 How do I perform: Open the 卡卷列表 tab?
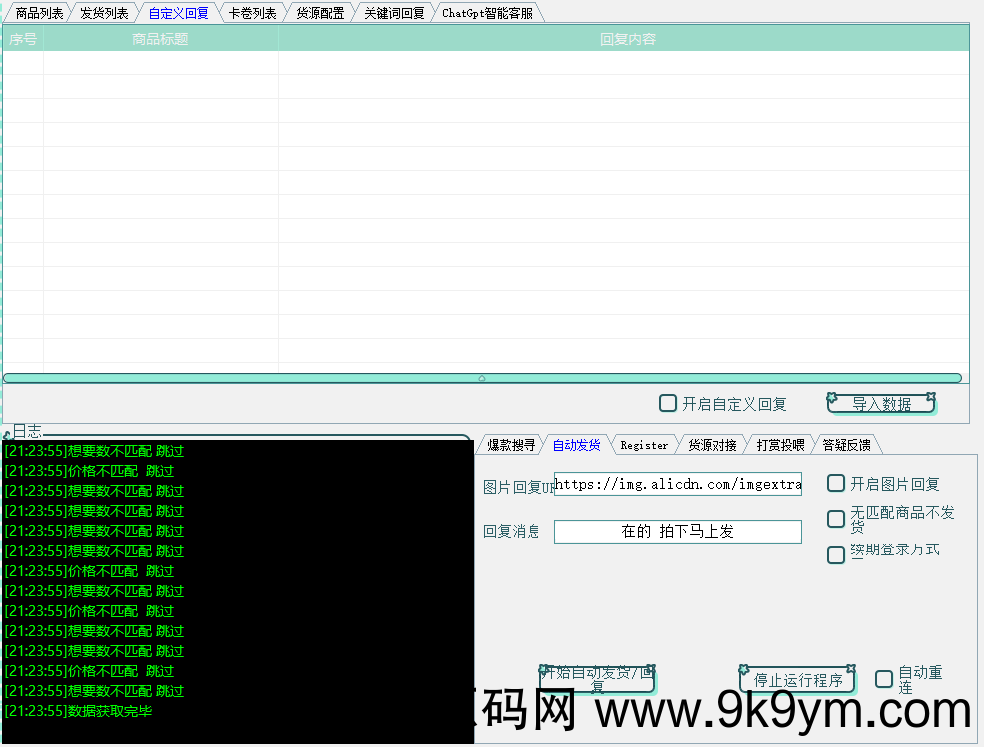(252, 13)
